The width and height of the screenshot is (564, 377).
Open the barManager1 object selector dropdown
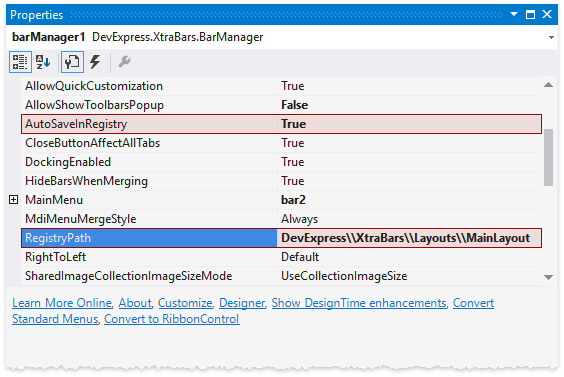[551, 37]
